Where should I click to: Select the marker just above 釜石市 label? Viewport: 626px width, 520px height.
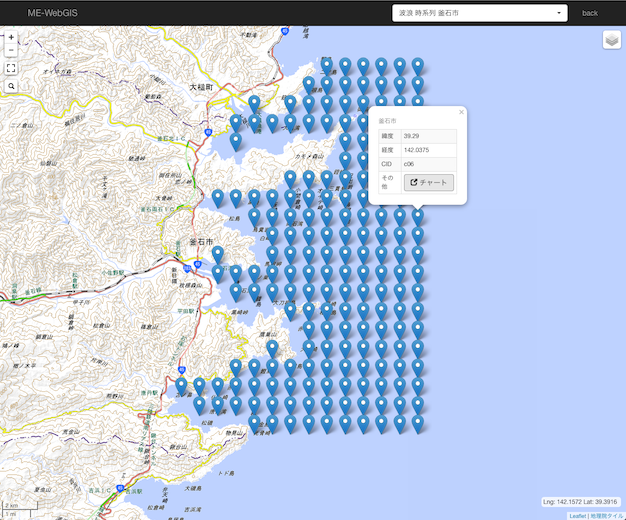pyautogui.click(x=218, y=199)
